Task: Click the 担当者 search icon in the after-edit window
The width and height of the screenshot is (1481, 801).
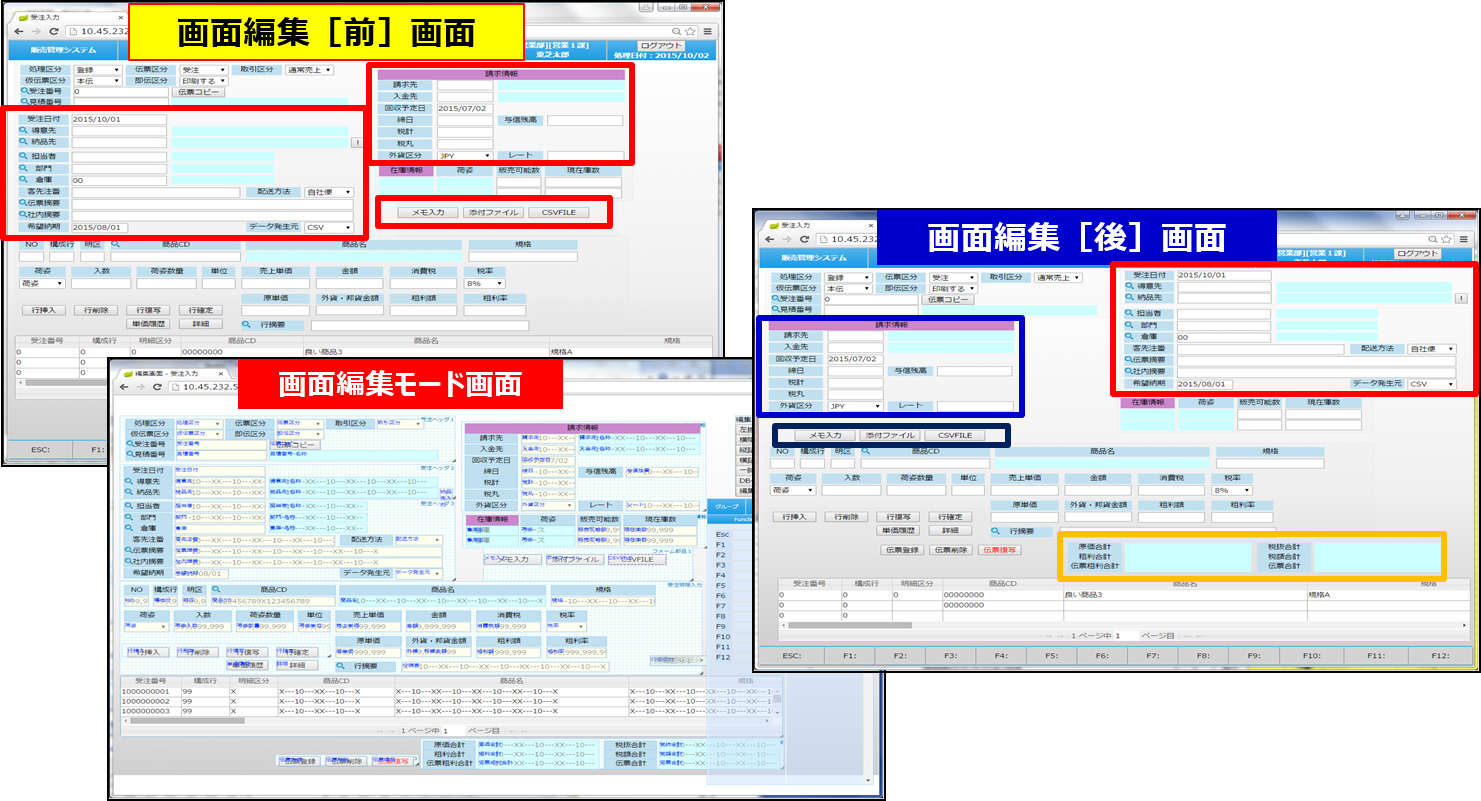Action: [x=1130, y=314]
